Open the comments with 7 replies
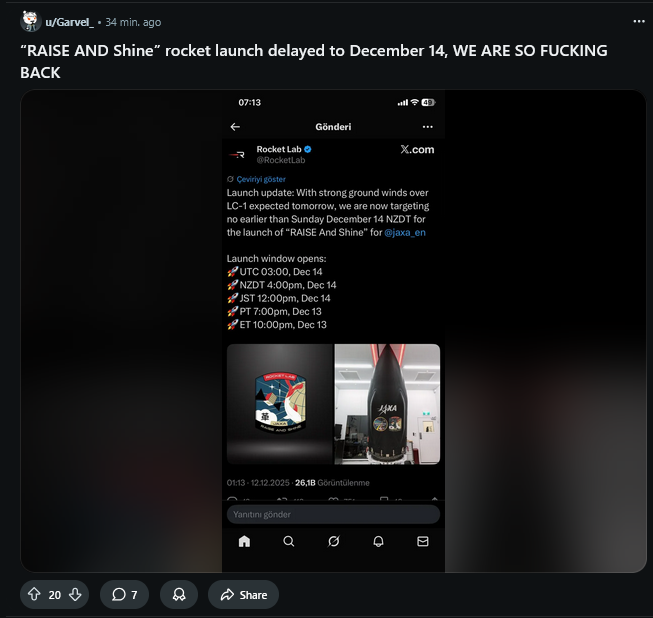Image resolution: width=653 pixels, height=618 pixels. pos(124,594)
